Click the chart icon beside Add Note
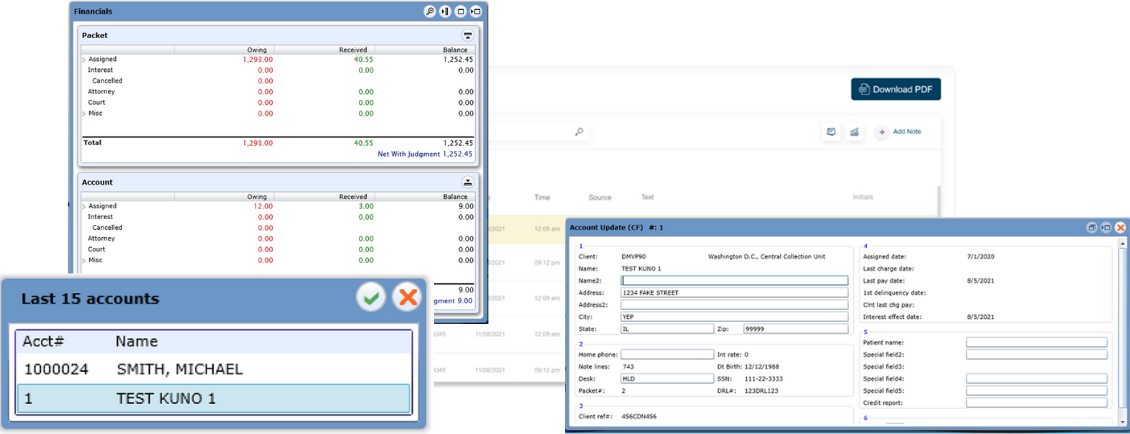 854,132
